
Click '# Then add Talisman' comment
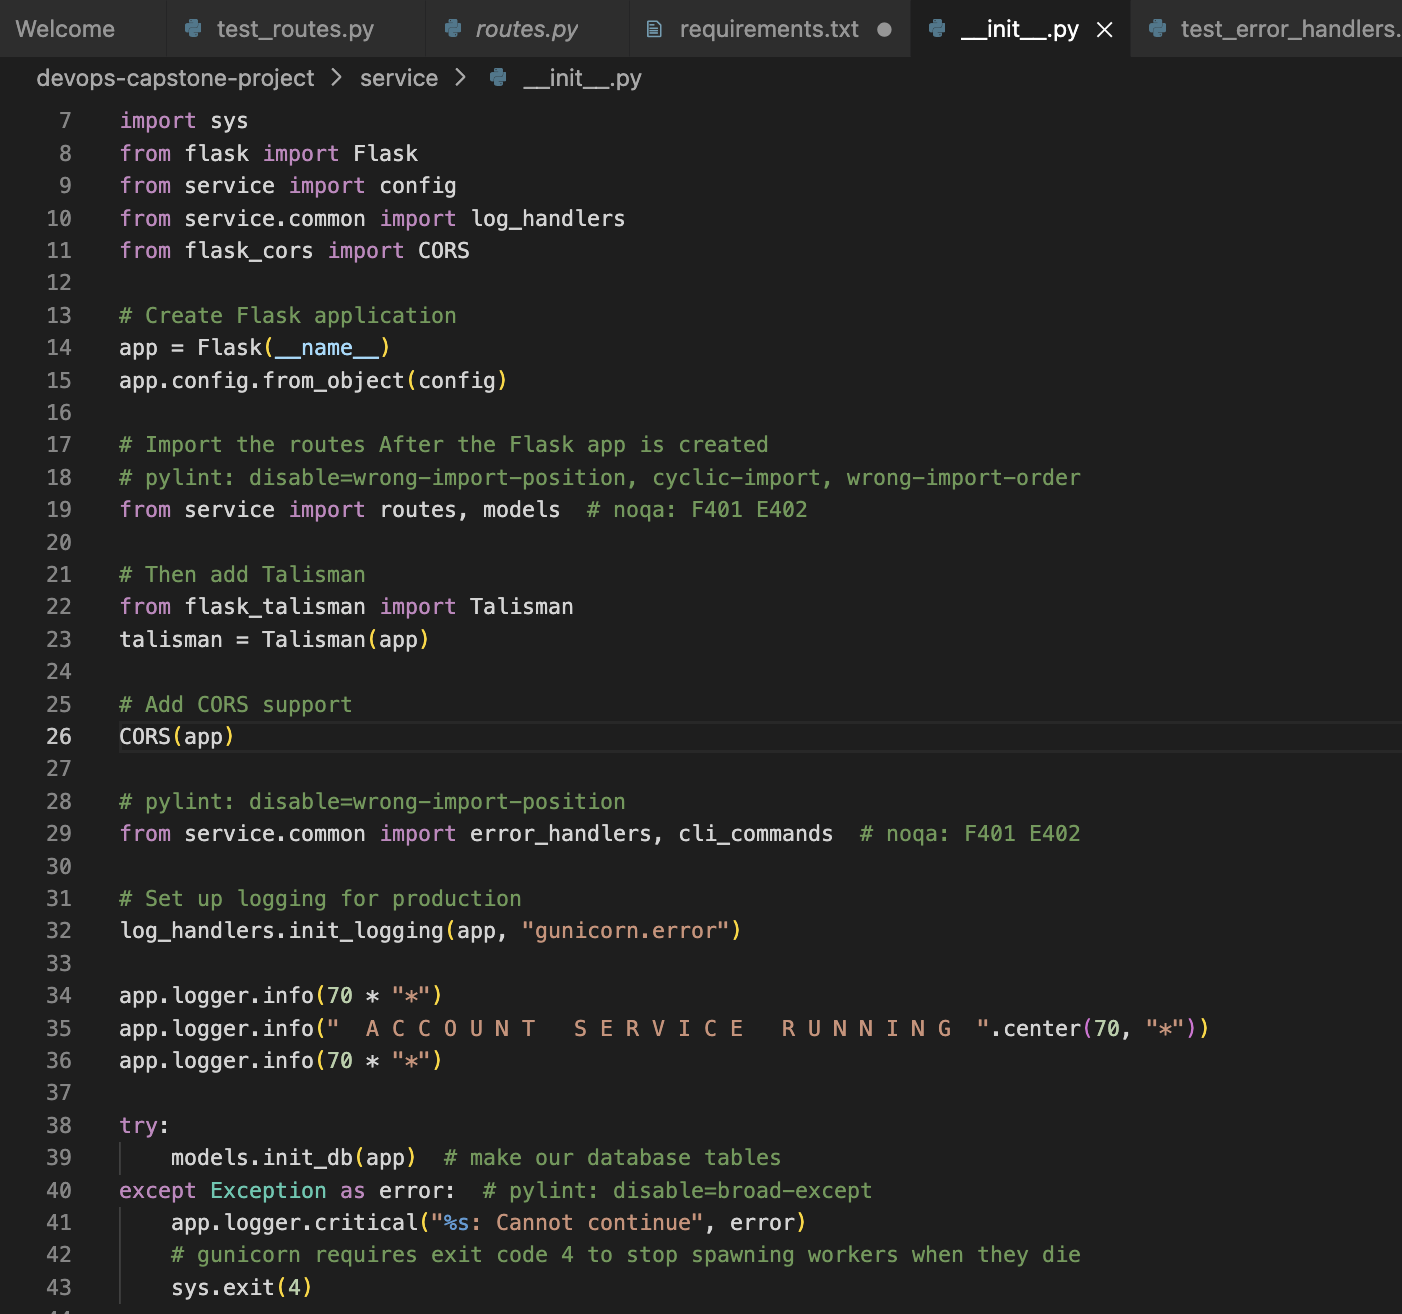[243, 575]
